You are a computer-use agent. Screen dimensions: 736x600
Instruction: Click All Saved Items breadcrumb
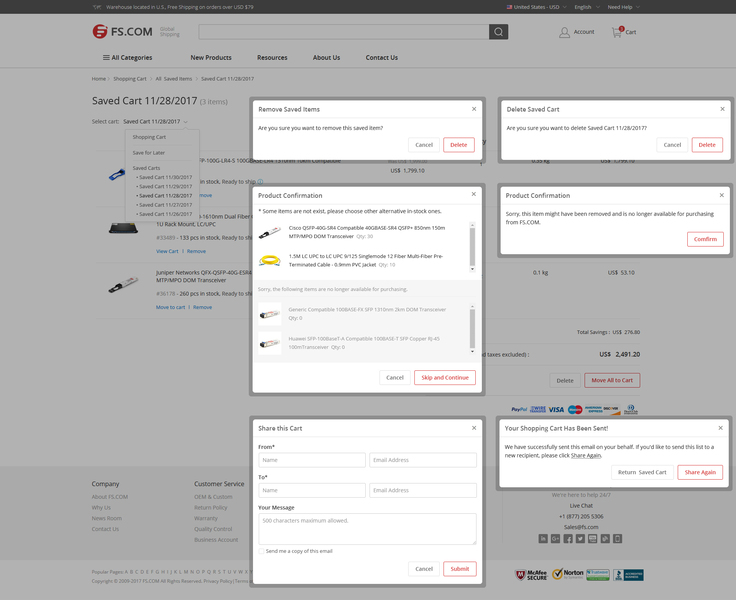pyautogui.click(x=174, y=79)
